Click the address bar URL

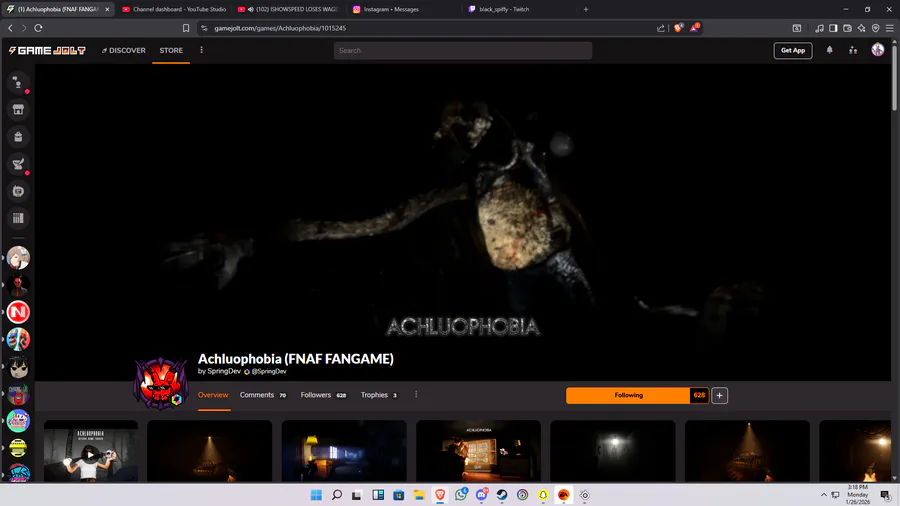(280, 28)
